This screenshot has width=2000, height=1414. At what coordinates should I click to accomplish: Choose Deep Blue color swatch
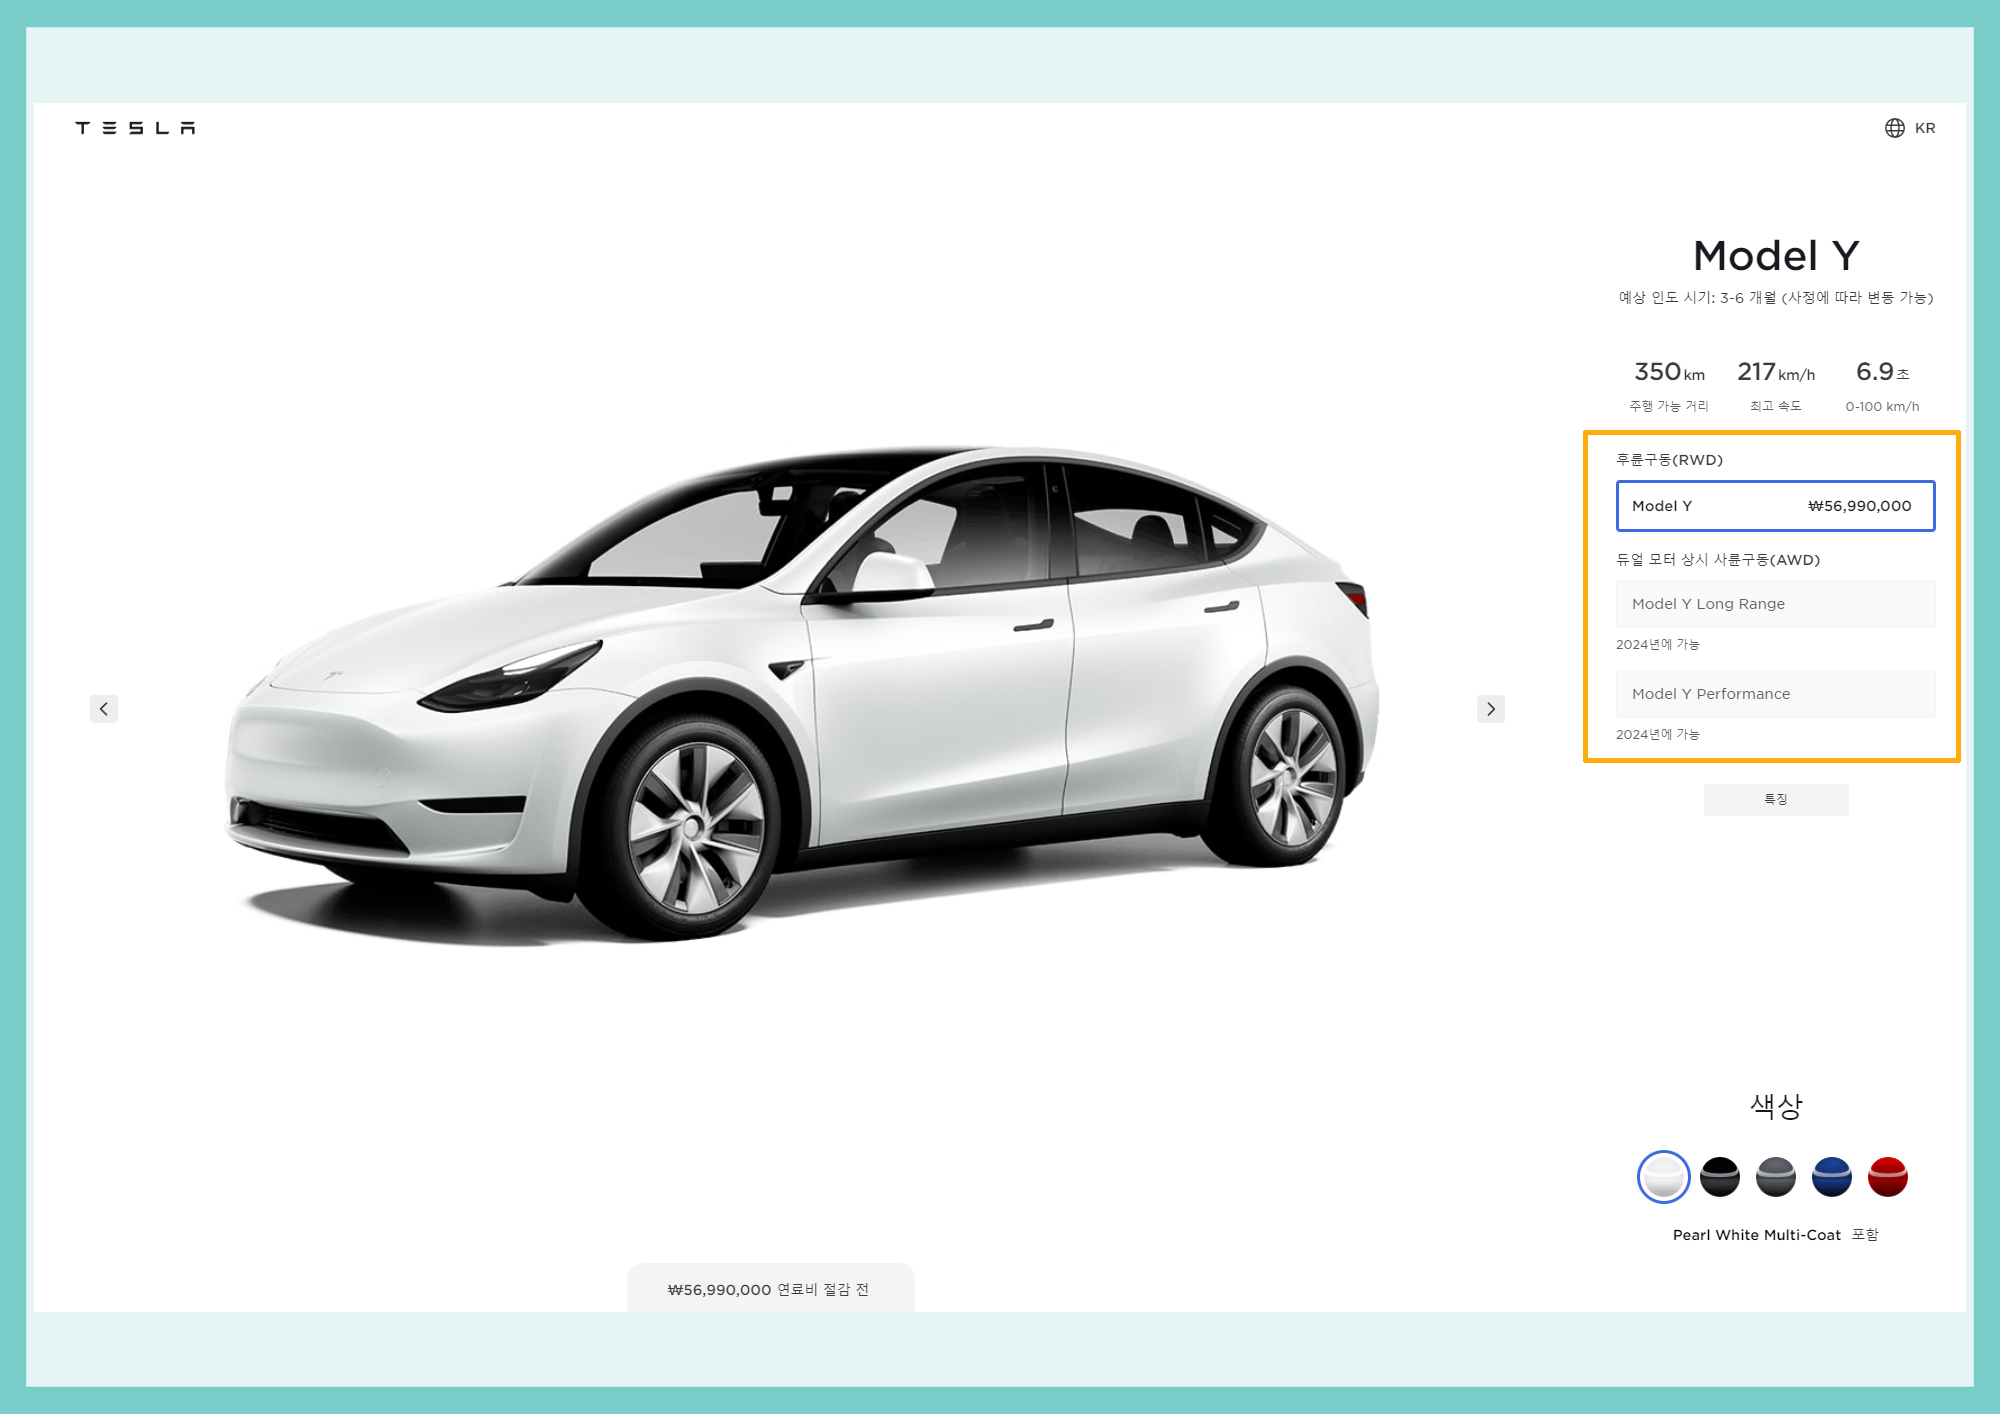(x=1832, y=1177)
